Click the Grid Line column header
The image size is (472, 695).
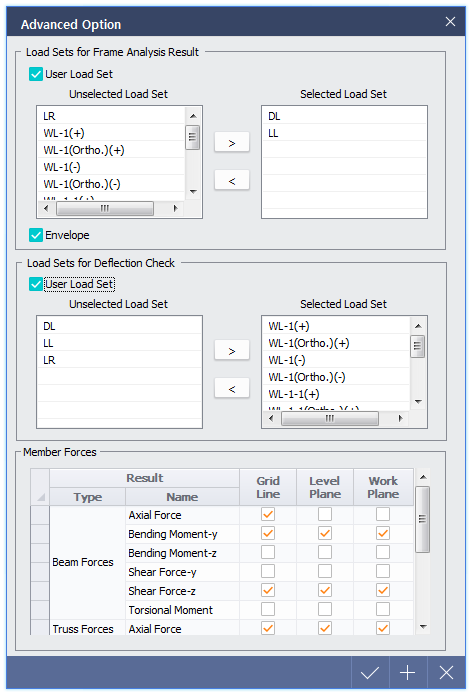click(x=268, y=487)
